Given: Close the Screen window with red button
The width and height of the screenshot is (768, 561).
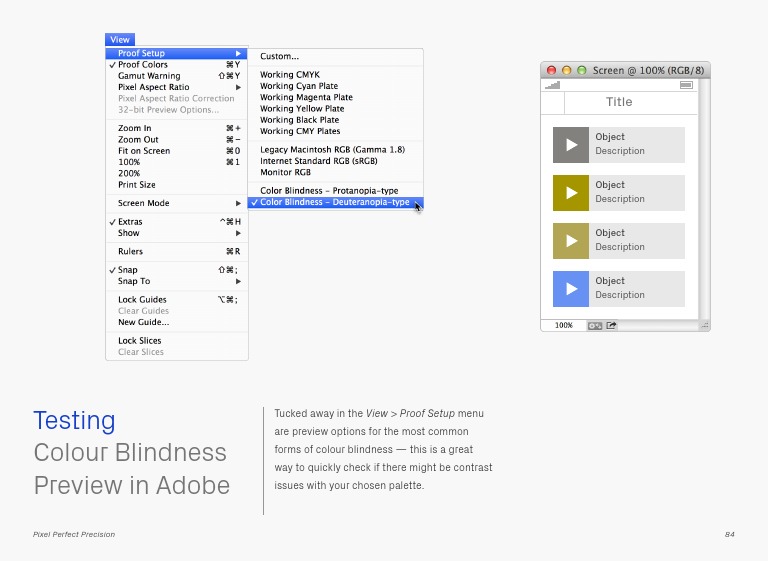Looking at the screenshot, I should pos(551,71).
